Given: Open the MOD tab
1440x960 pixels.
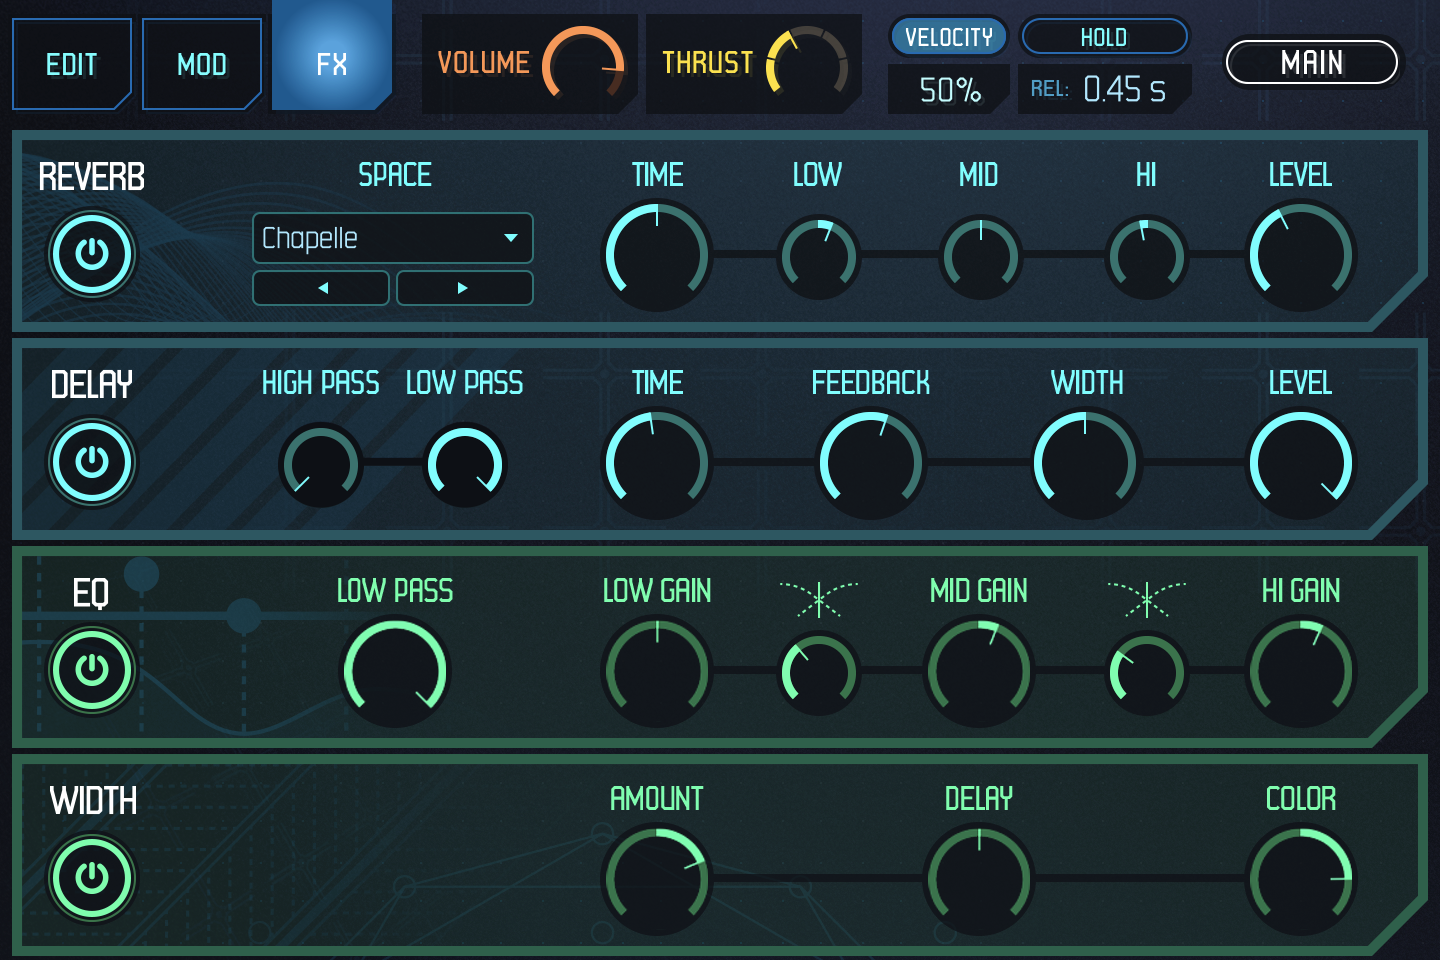Looking at the screenshot, I should click(201, 64).
